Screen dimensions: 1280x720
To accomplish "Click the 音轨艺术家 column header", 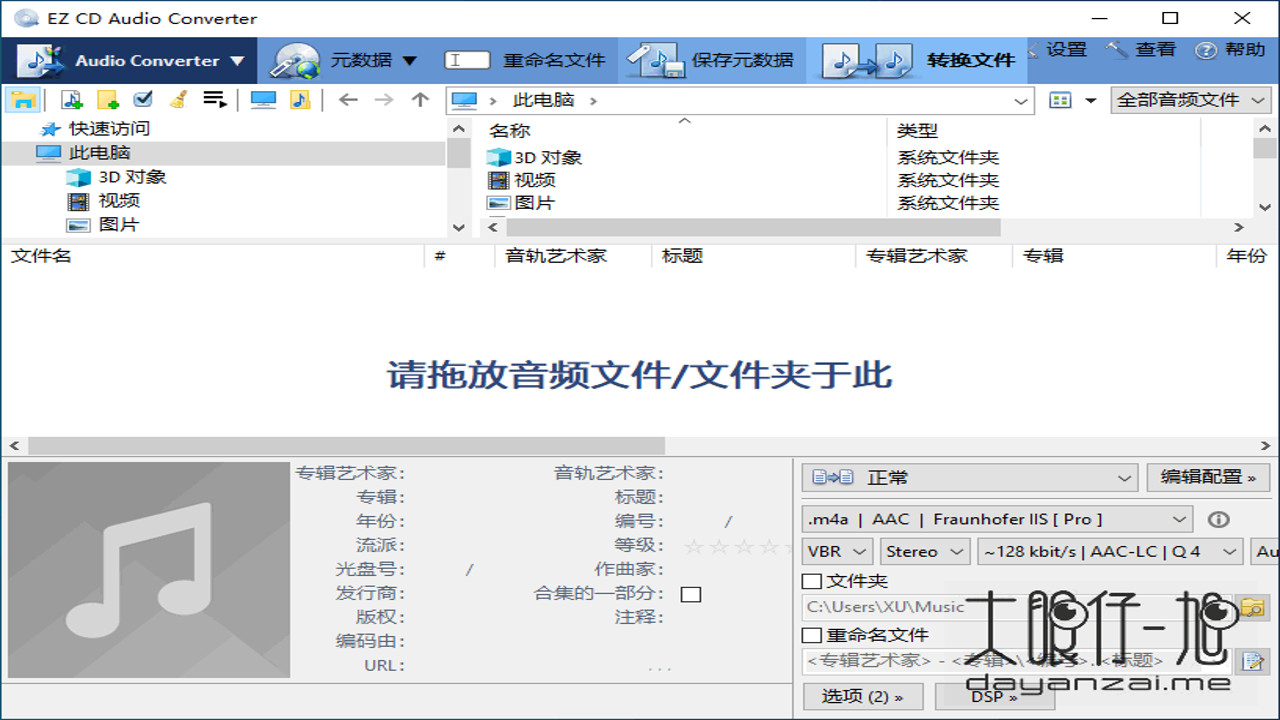I will (x=556, y=256).
